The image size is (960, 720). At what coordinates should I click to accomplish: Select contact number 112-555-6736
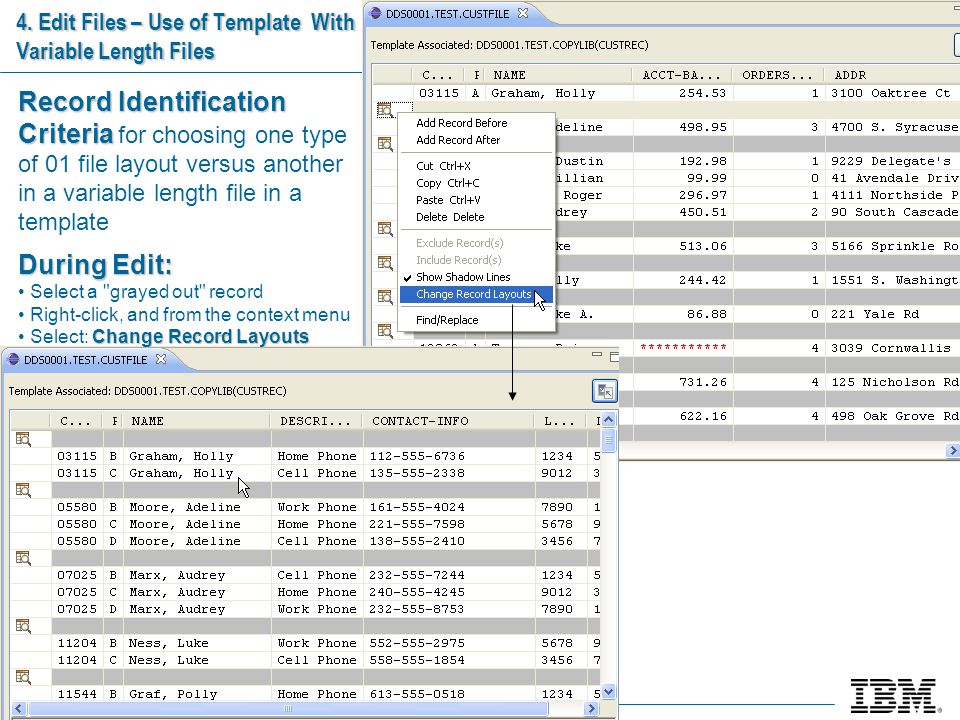(x=449, y=456)
